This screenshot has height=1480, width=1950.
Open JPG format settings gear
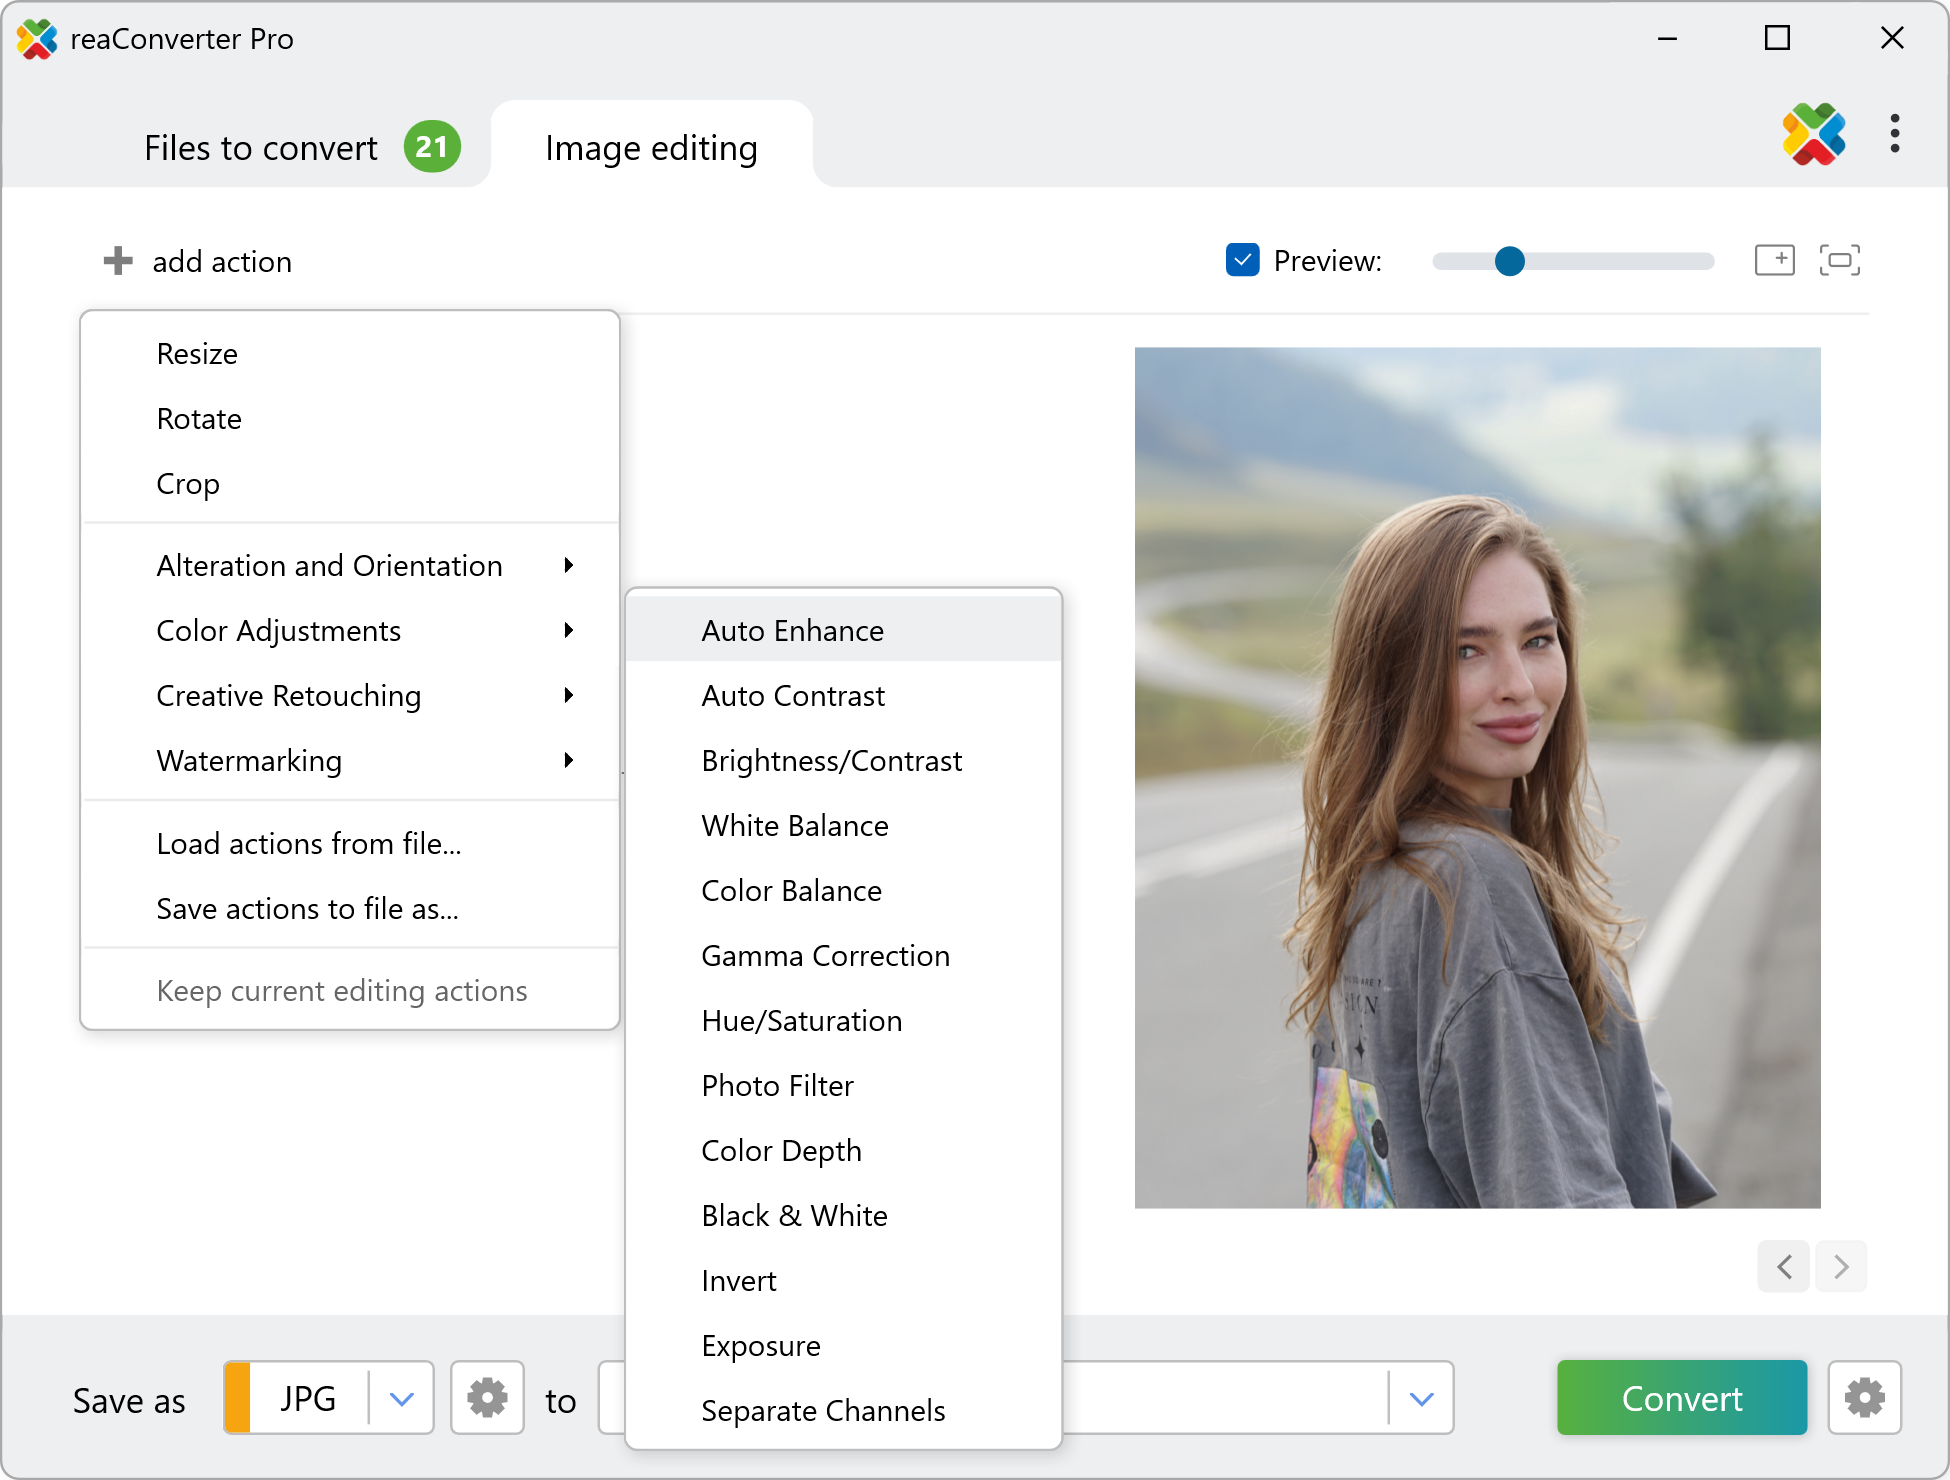pyautogui.click(x=487, y=1397)
